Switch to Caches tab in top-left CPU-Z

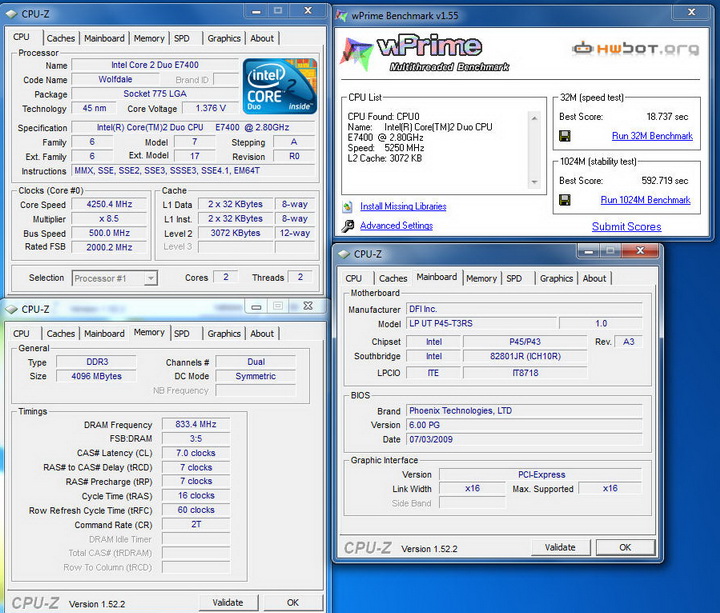point(61,39)
